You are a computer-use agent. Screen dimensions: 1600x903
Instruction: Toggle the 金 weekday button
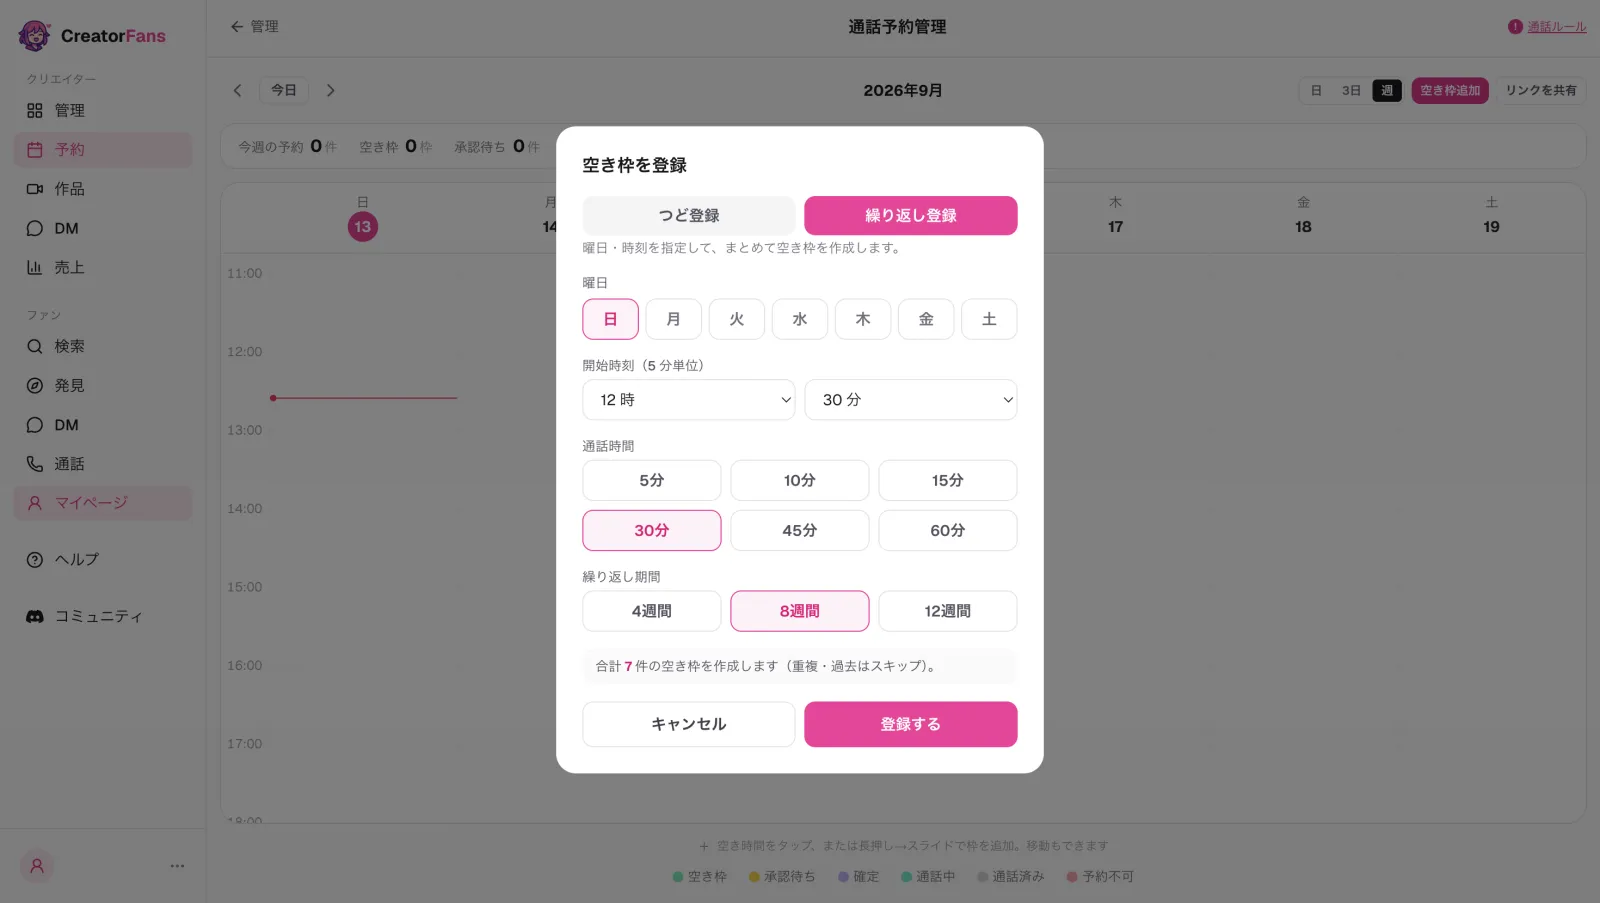[926, 319]
